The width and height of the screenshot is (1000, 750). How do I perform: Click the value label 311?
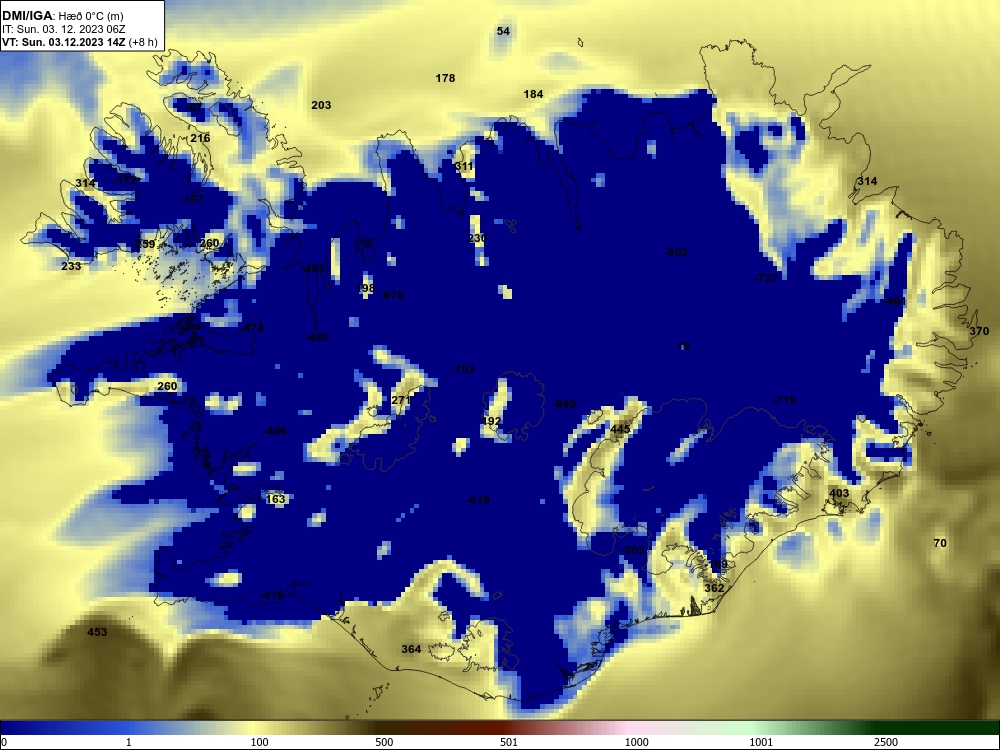464,166
